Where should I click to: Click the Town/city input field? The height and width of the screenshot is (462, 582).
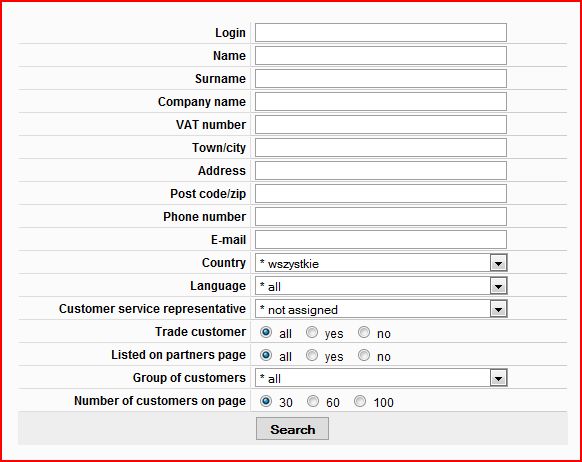380,148
